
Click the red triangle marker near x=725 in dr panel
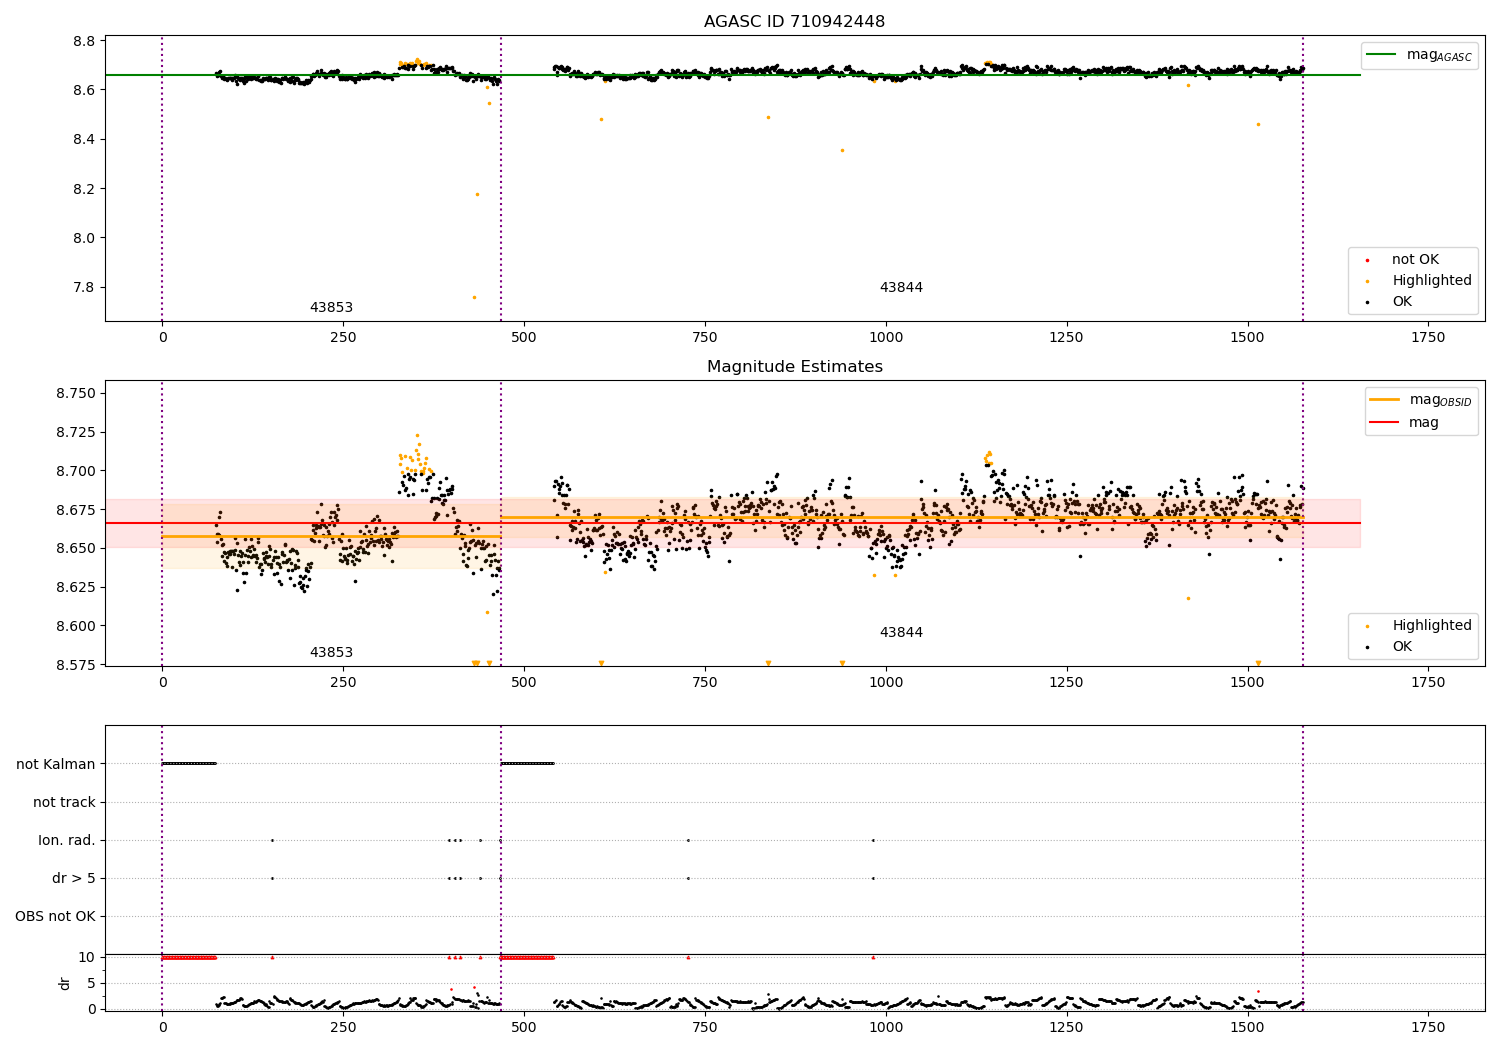click(x=688, y=957)
